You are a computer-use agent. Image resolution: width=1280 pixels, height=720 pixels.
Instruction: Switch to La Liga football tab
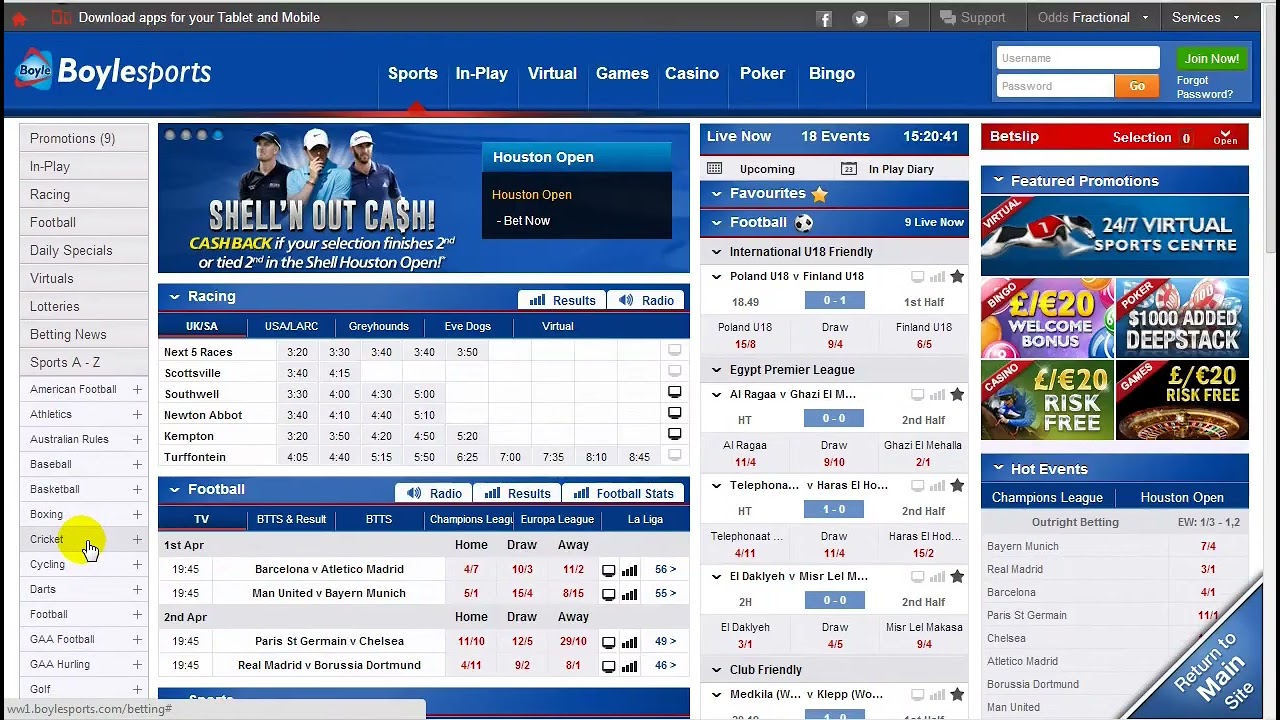[x=645, y=519]
